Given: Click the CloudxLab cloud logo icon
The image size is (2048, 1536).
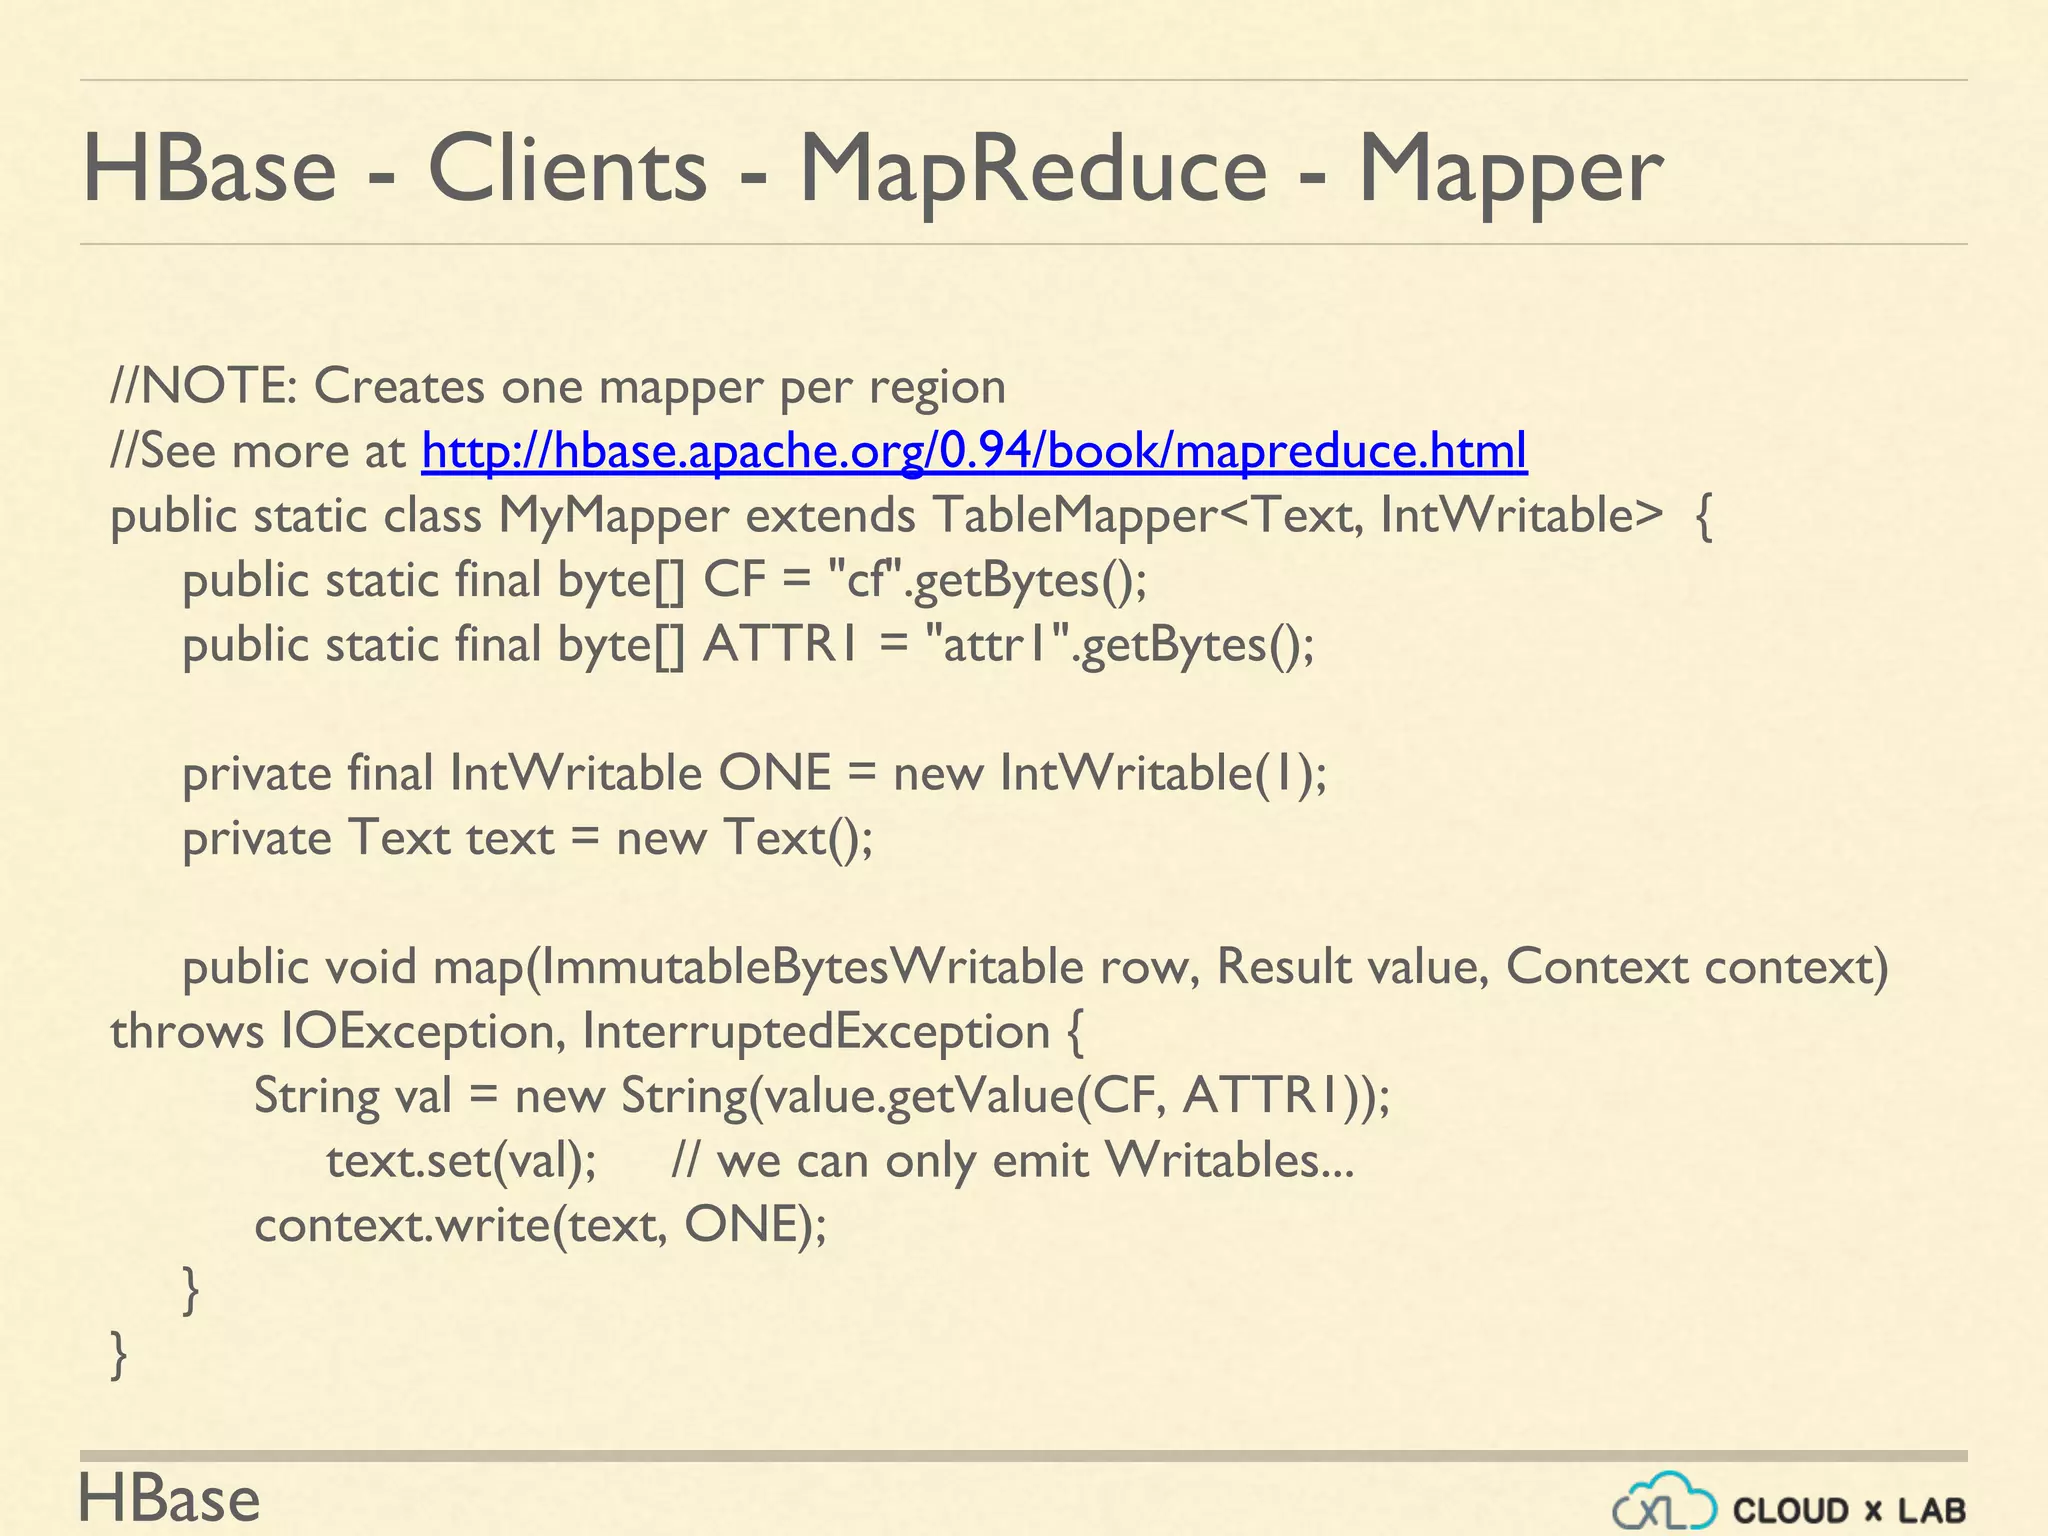Looking at the screenshot, I should 1663,1501.
